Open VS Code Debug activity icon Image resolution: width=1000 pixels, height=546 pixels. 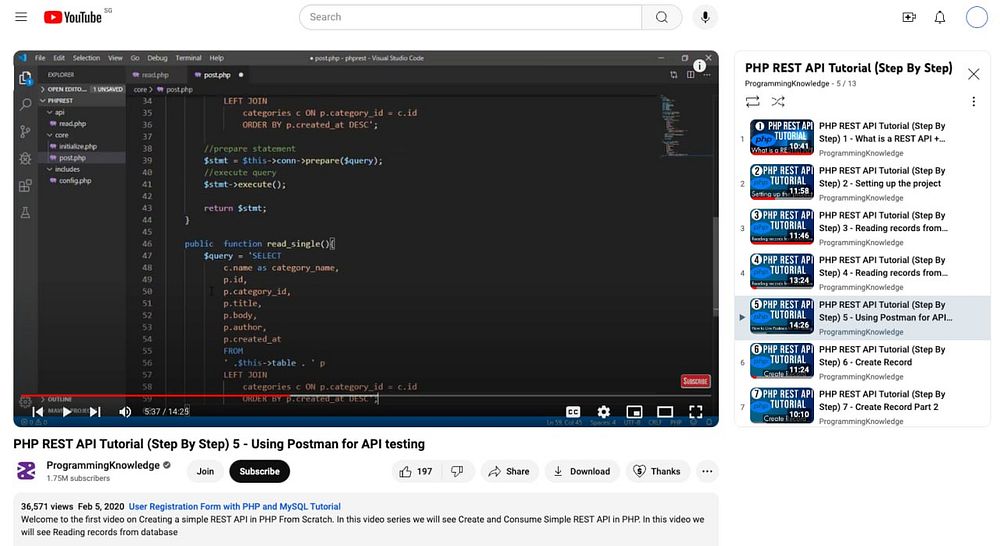[26, 158]
